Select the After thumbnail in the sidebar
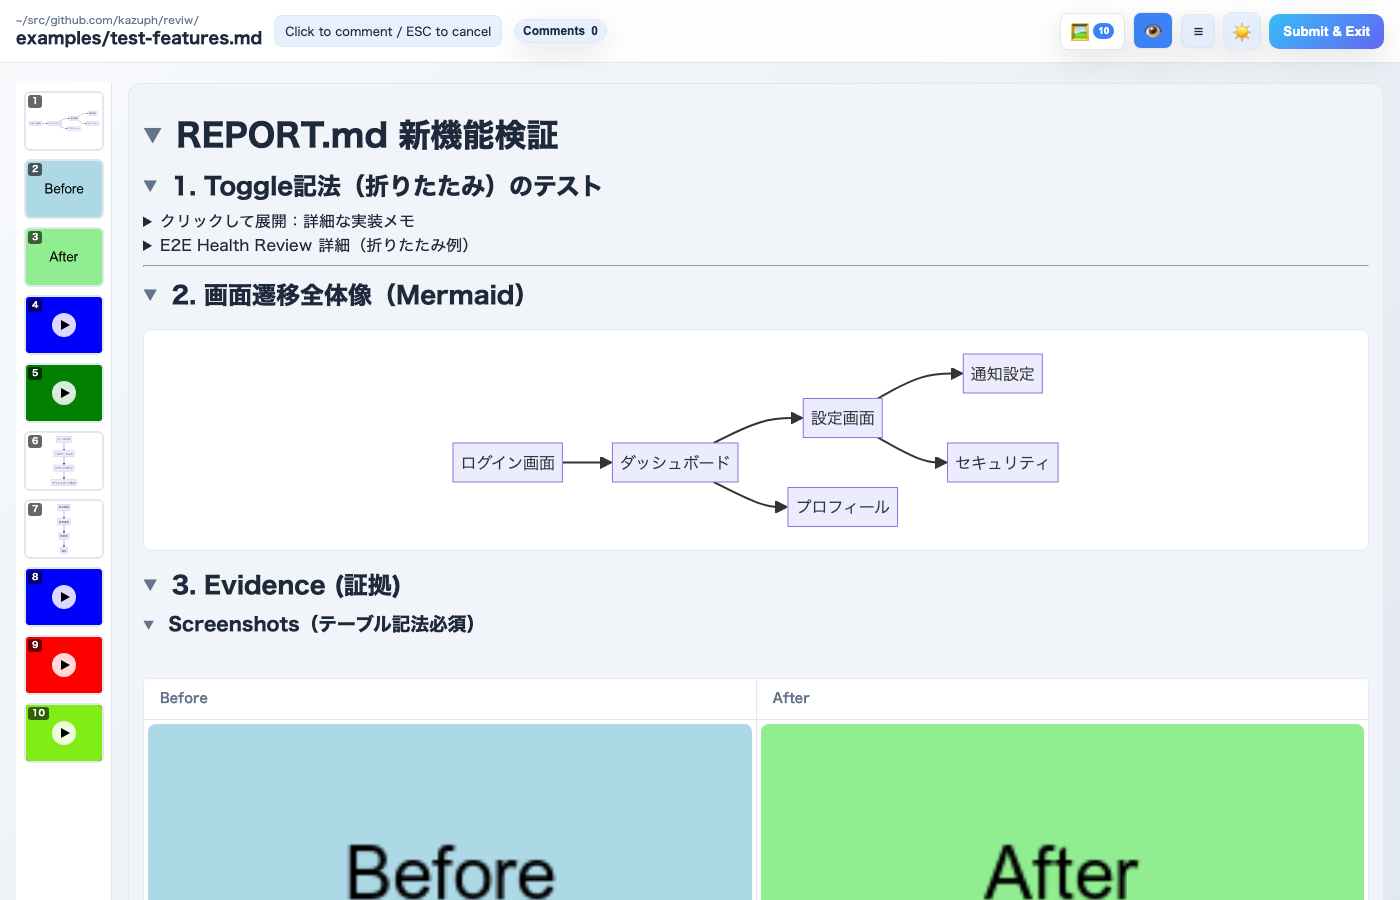 63,257
